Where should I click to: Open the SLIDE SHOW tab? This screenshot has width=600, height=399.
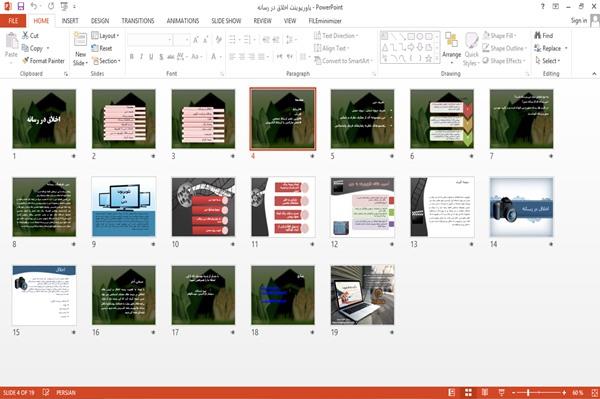(x=226, y=21)
